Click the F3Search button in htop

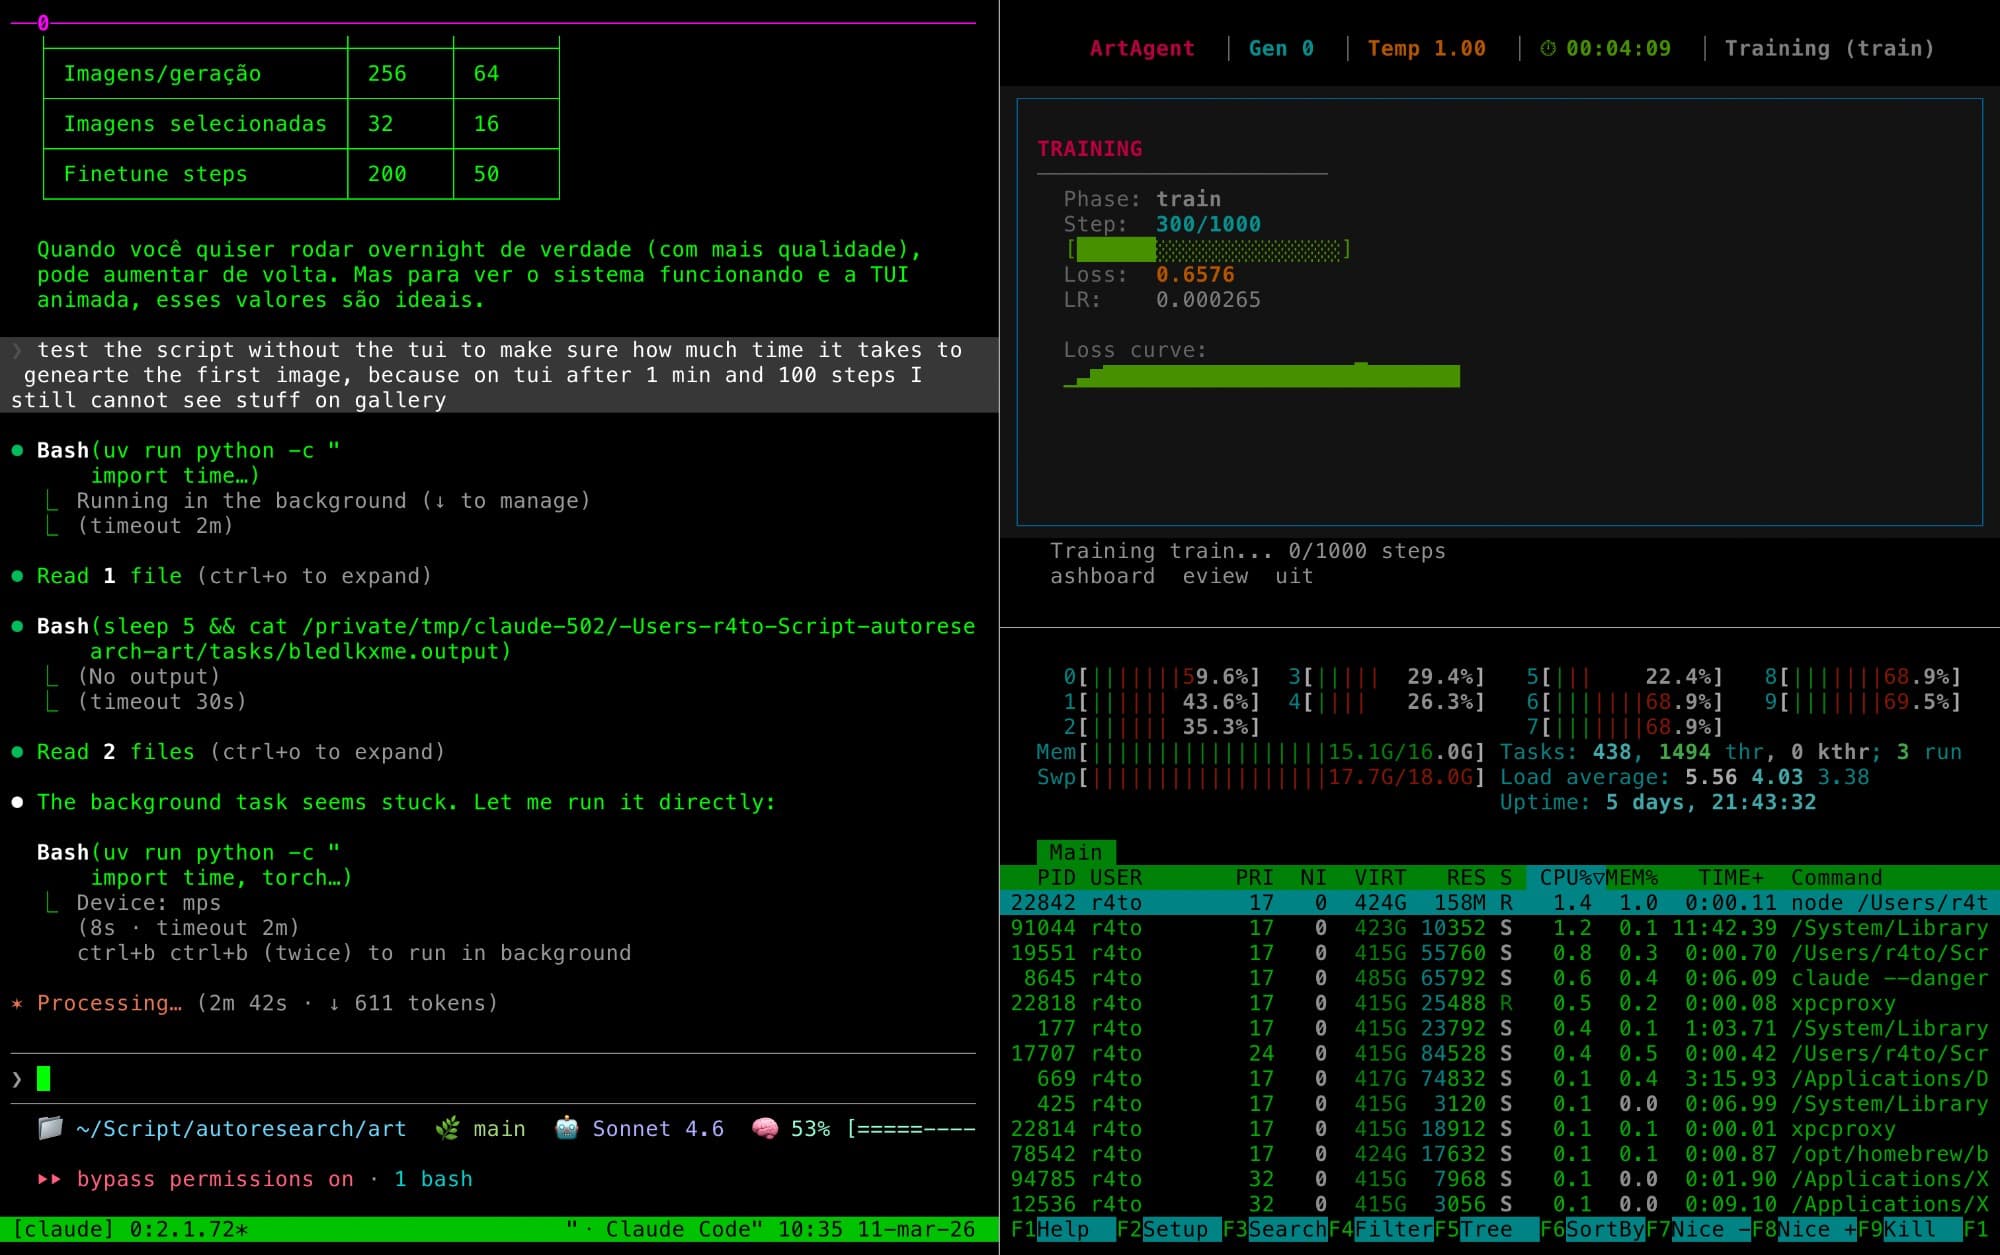point(1286,1229)
